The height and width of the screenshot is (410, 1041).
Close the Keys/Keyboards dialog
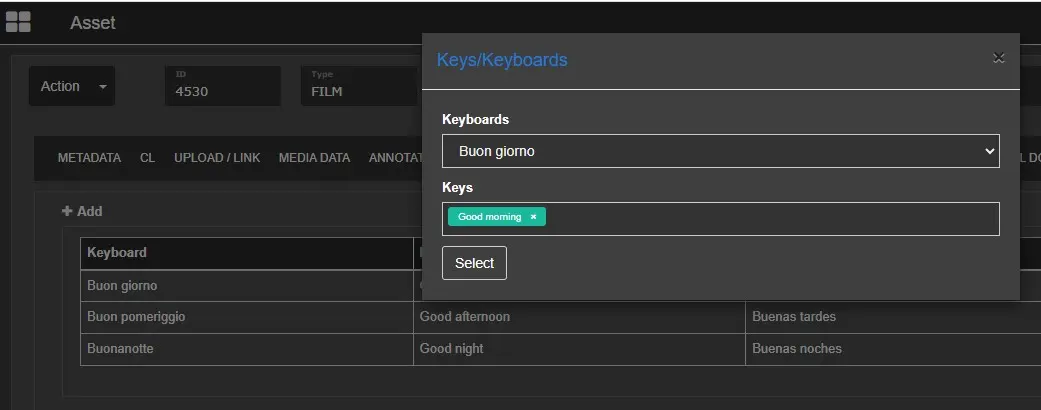(998, 58)
